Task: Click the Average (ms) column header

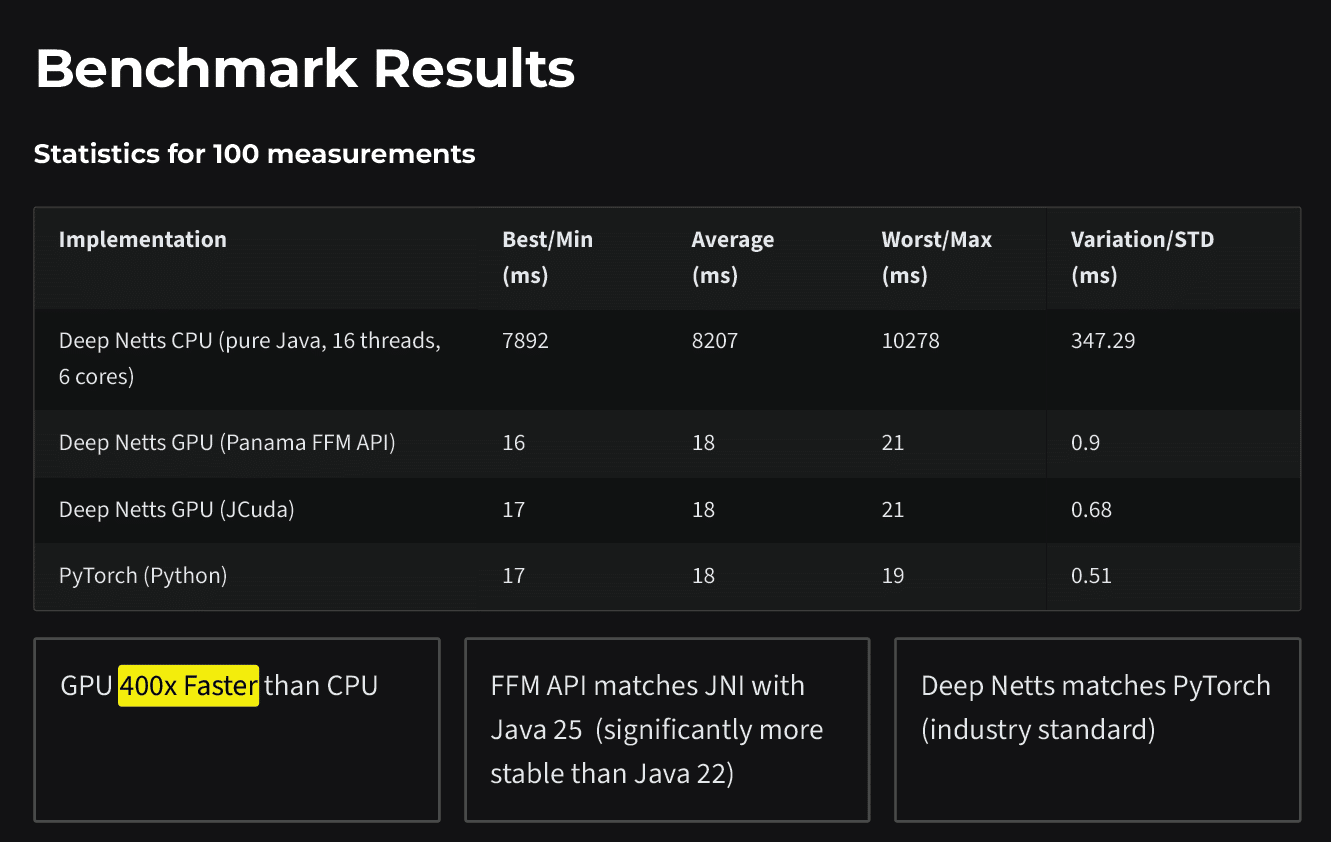Action: pyautogui.click(x=732, y=257)
